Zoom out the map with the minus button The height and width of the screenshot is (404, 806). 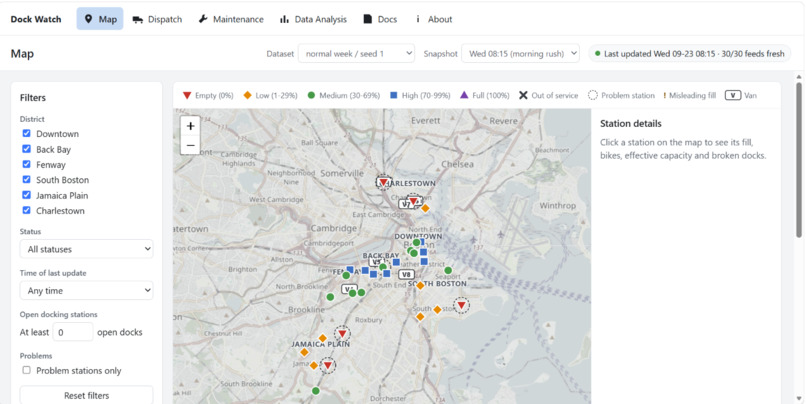click(190, 145)
